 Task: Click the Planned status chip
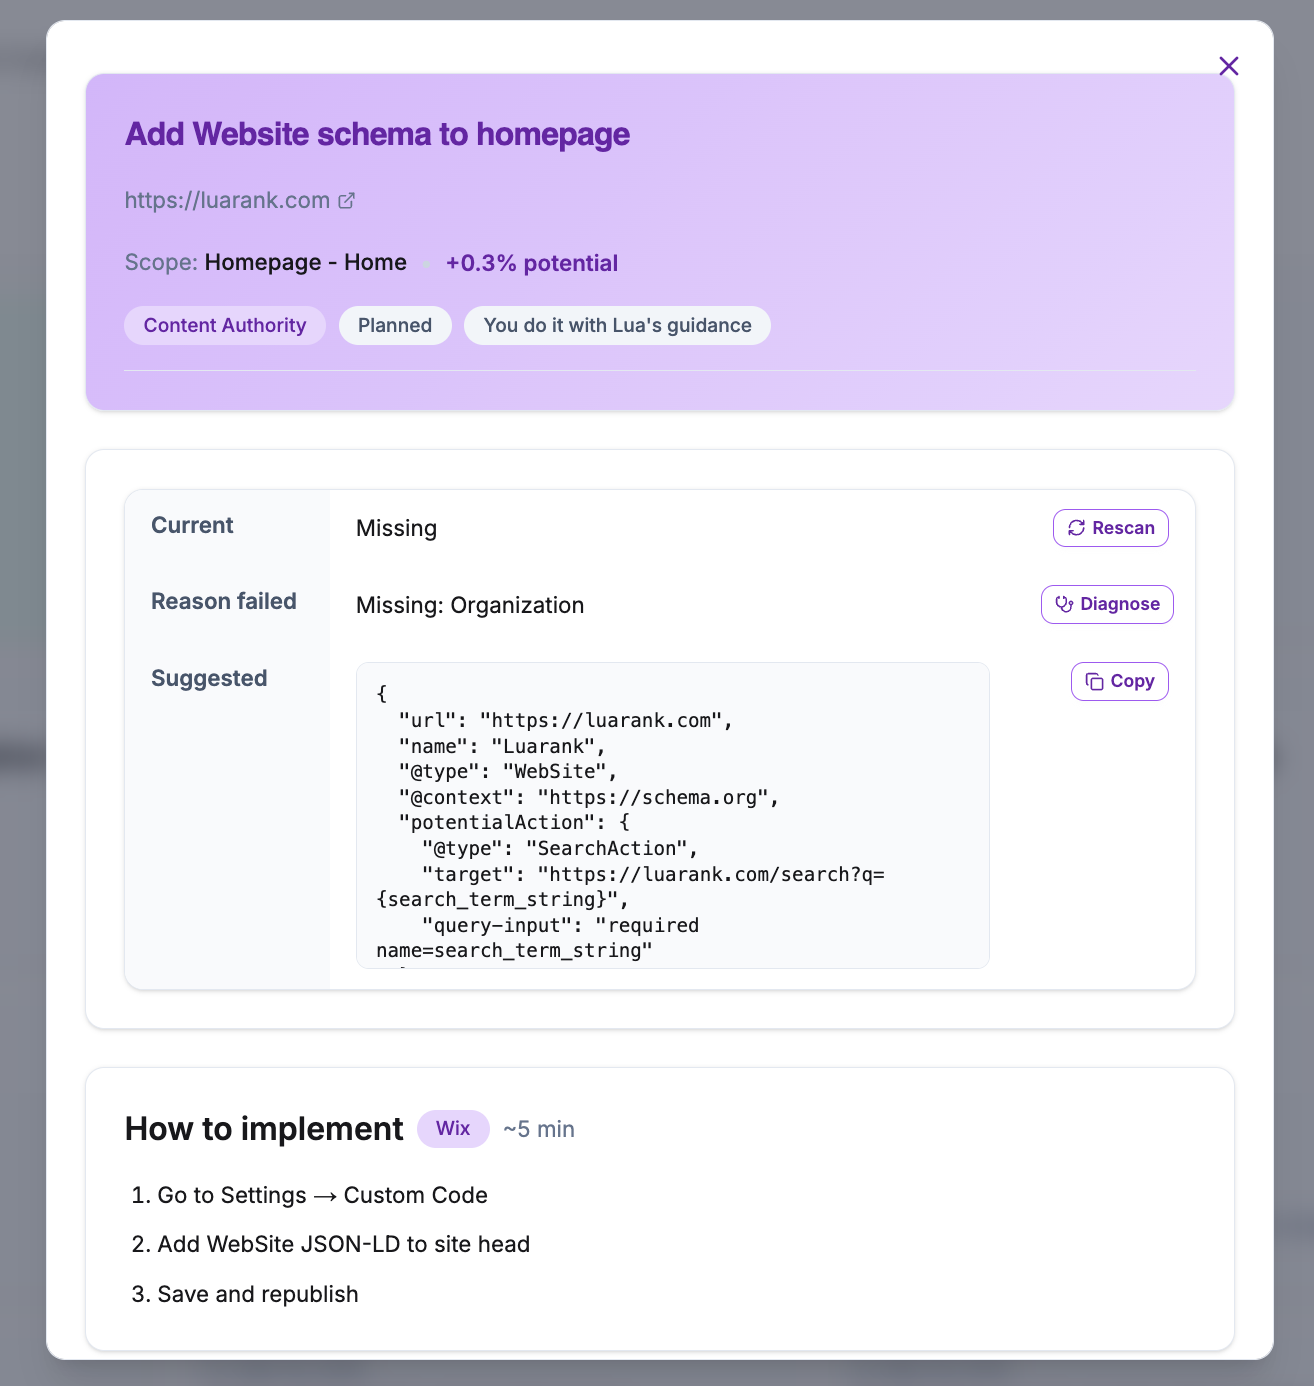(395, 325)
